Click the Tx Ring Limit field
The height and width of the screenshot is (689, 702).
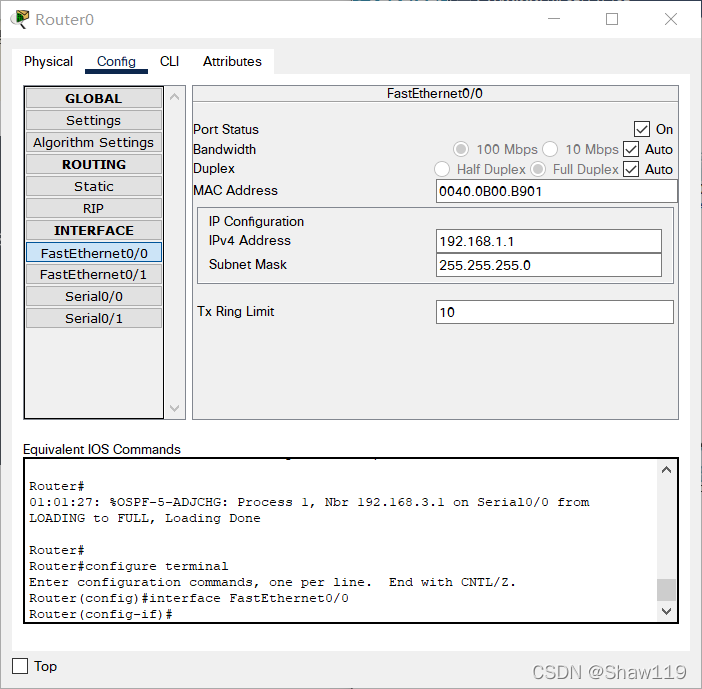click(x=555, y=312)
